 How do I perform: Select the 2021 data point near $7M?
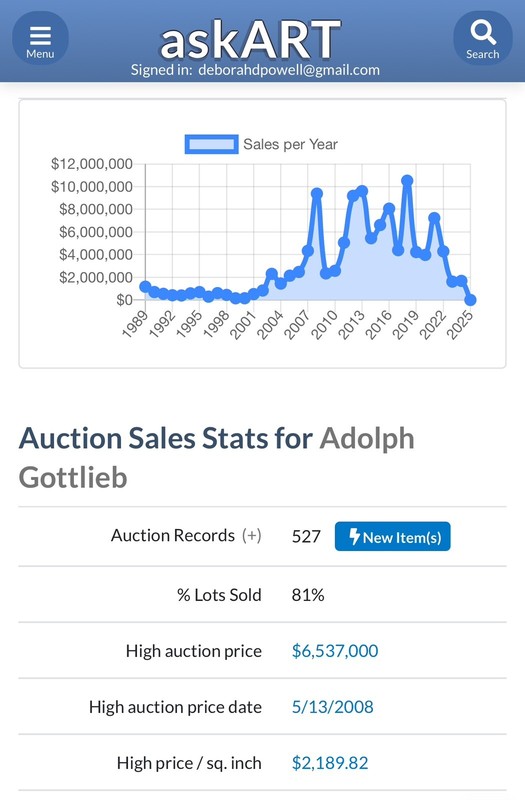[x=434, y=218]
